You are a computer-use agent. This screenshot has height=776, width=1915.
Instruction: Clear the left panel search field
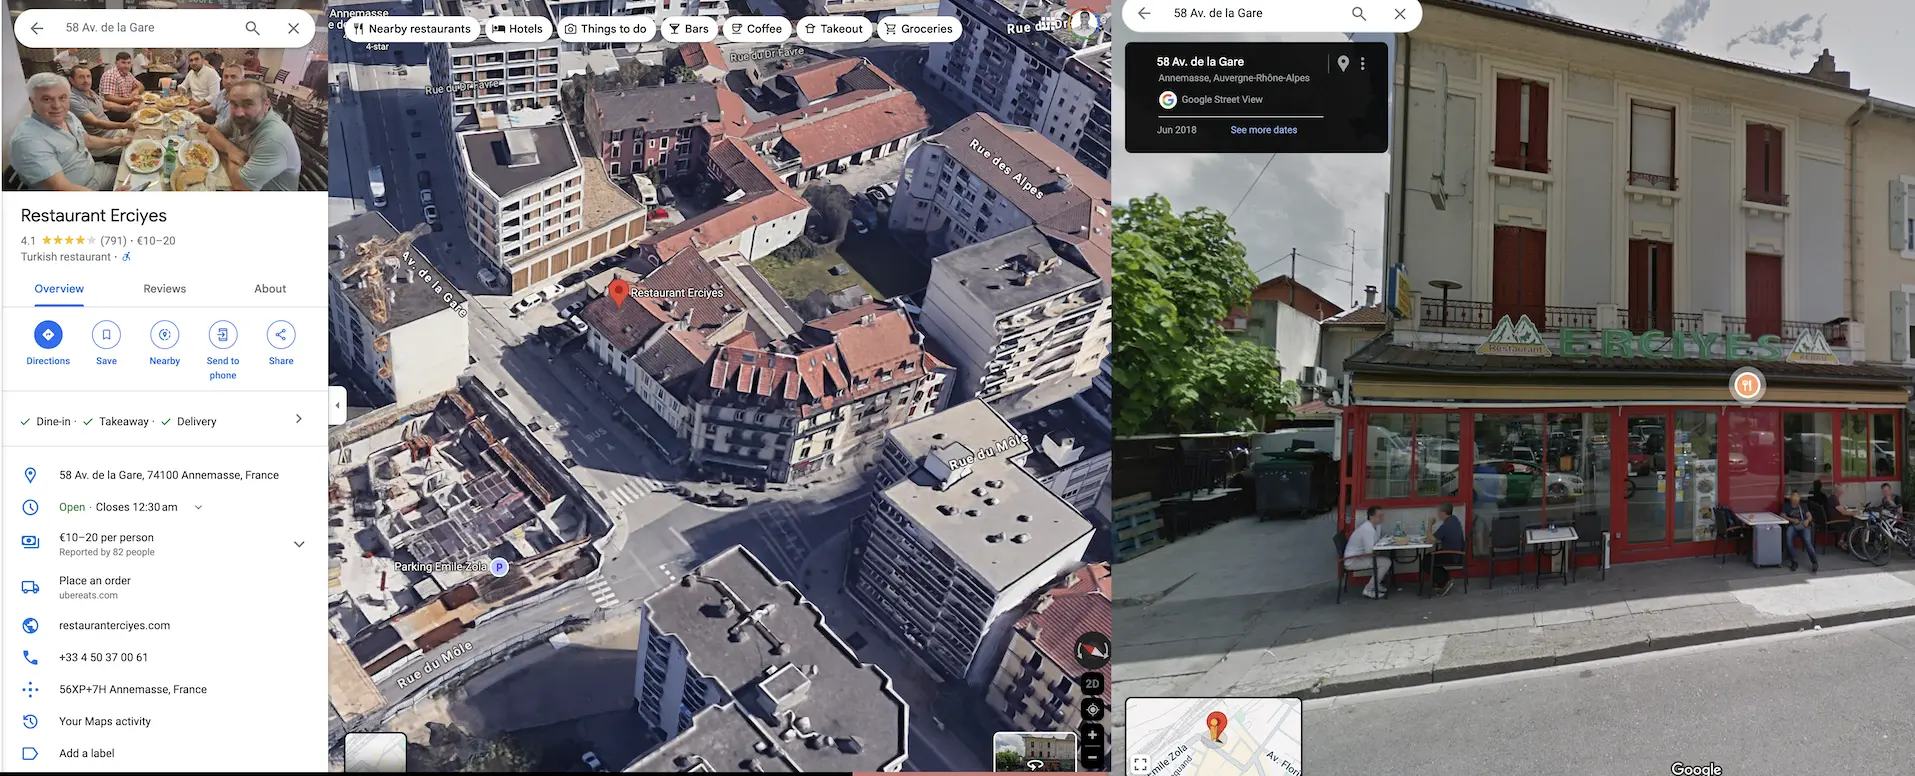click(293, 28)
